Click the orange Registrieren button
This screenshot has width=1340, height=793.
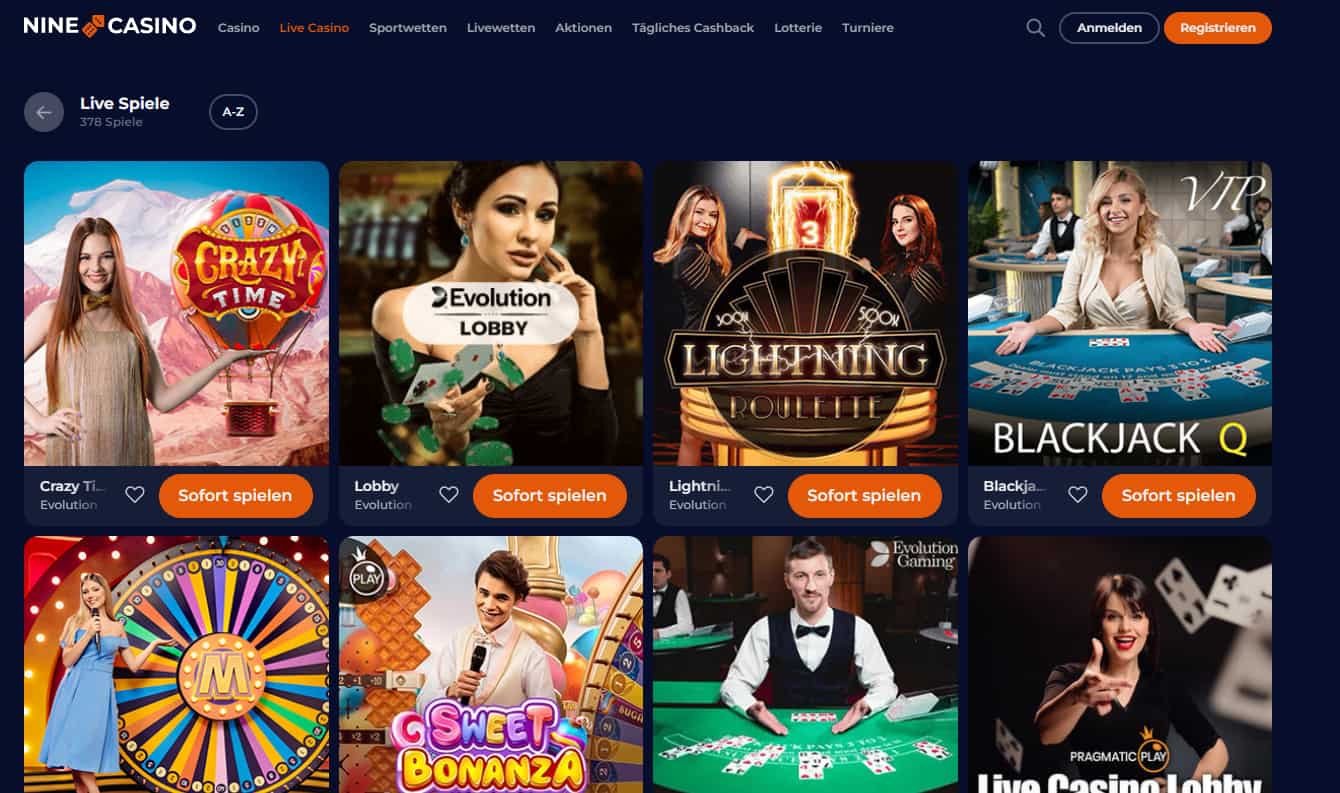point(1218,28)
